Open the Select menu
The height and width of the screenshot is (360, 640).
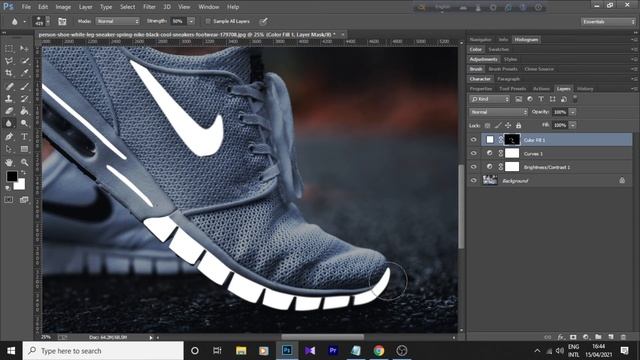pos(127,7)
